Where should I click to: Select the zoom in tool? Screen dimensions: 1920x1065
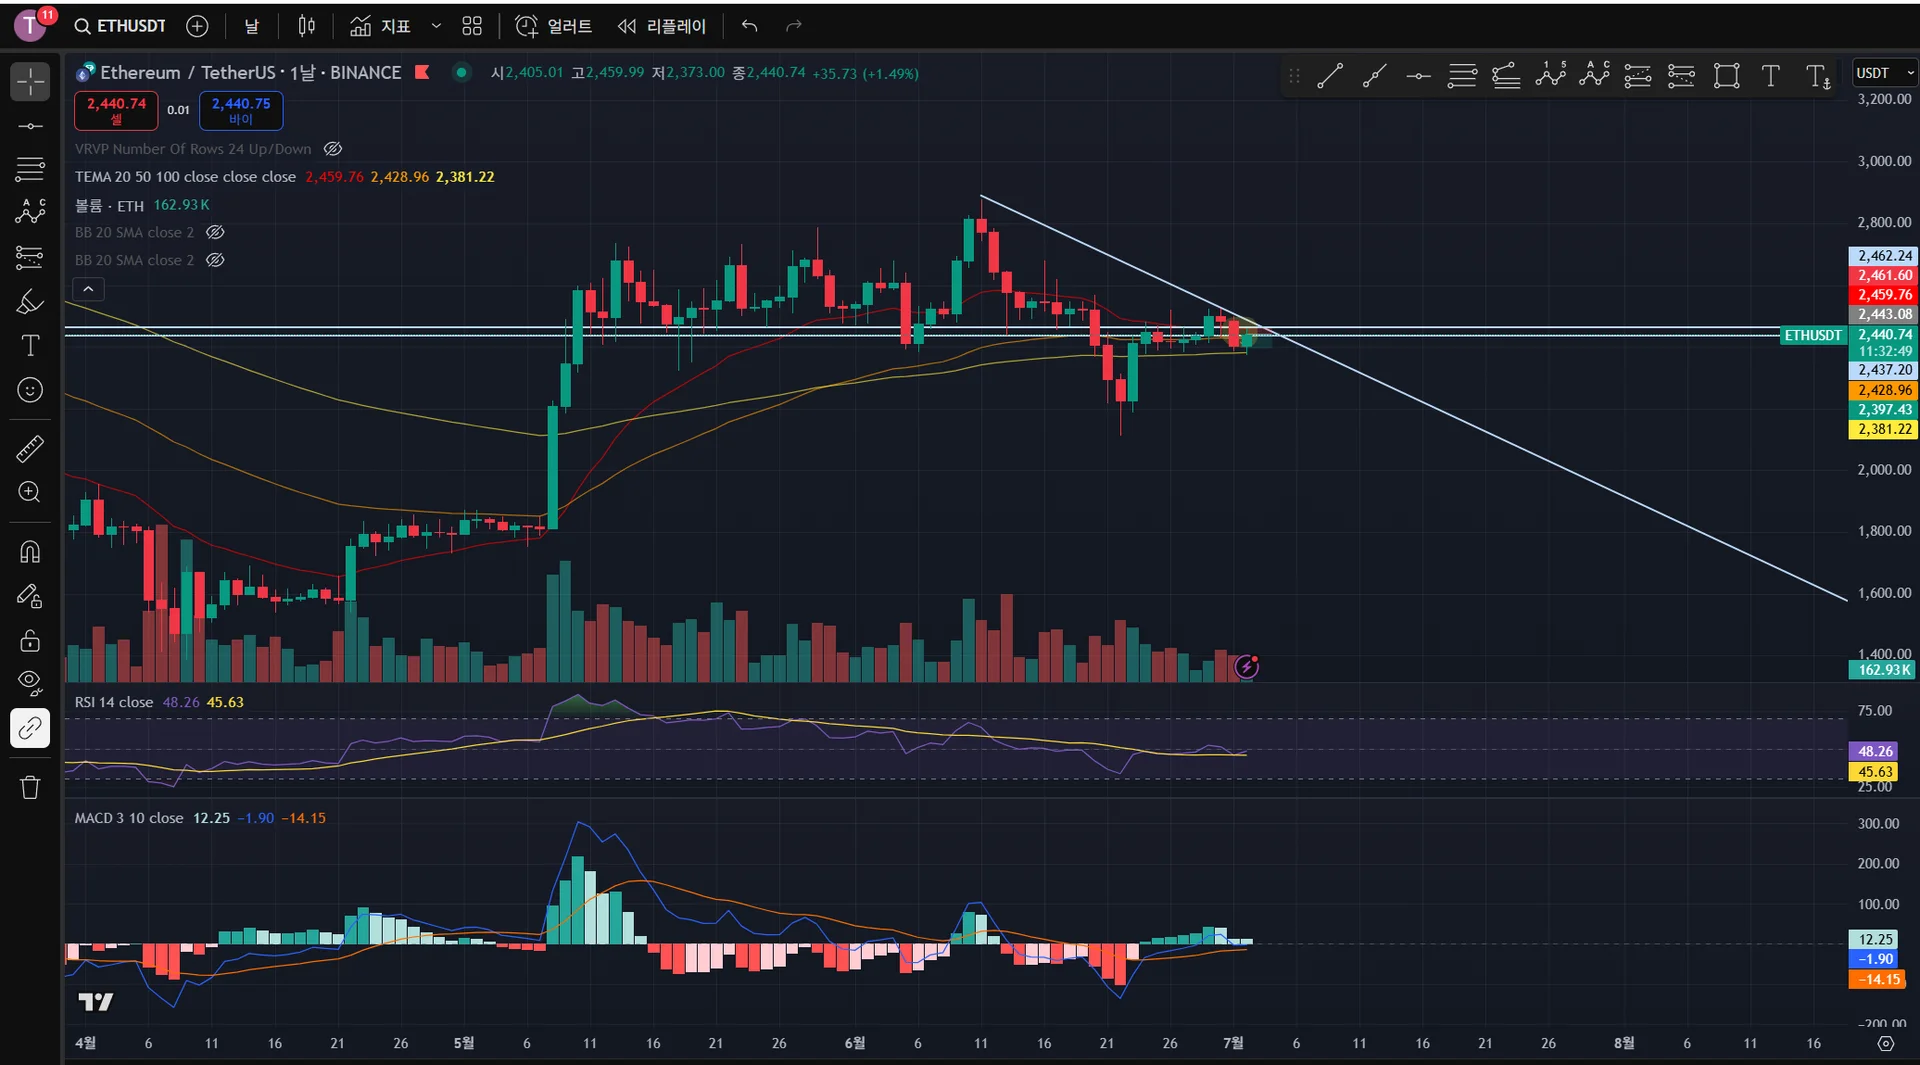[30, 493]
